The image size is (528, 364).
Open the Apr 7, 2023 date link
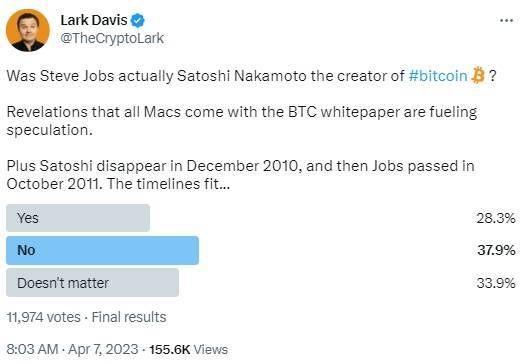point(103,349)
